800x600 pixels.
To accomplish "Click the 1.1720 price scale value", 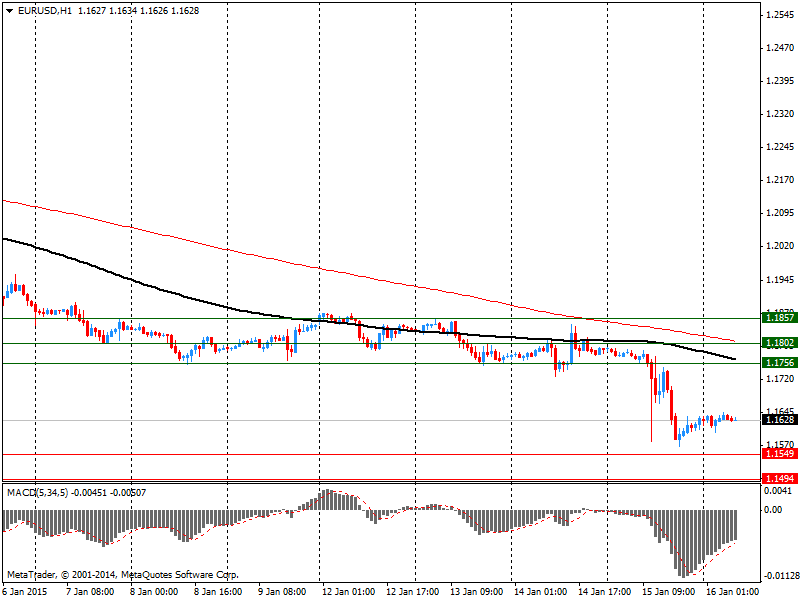I will [x=780, y=379].
